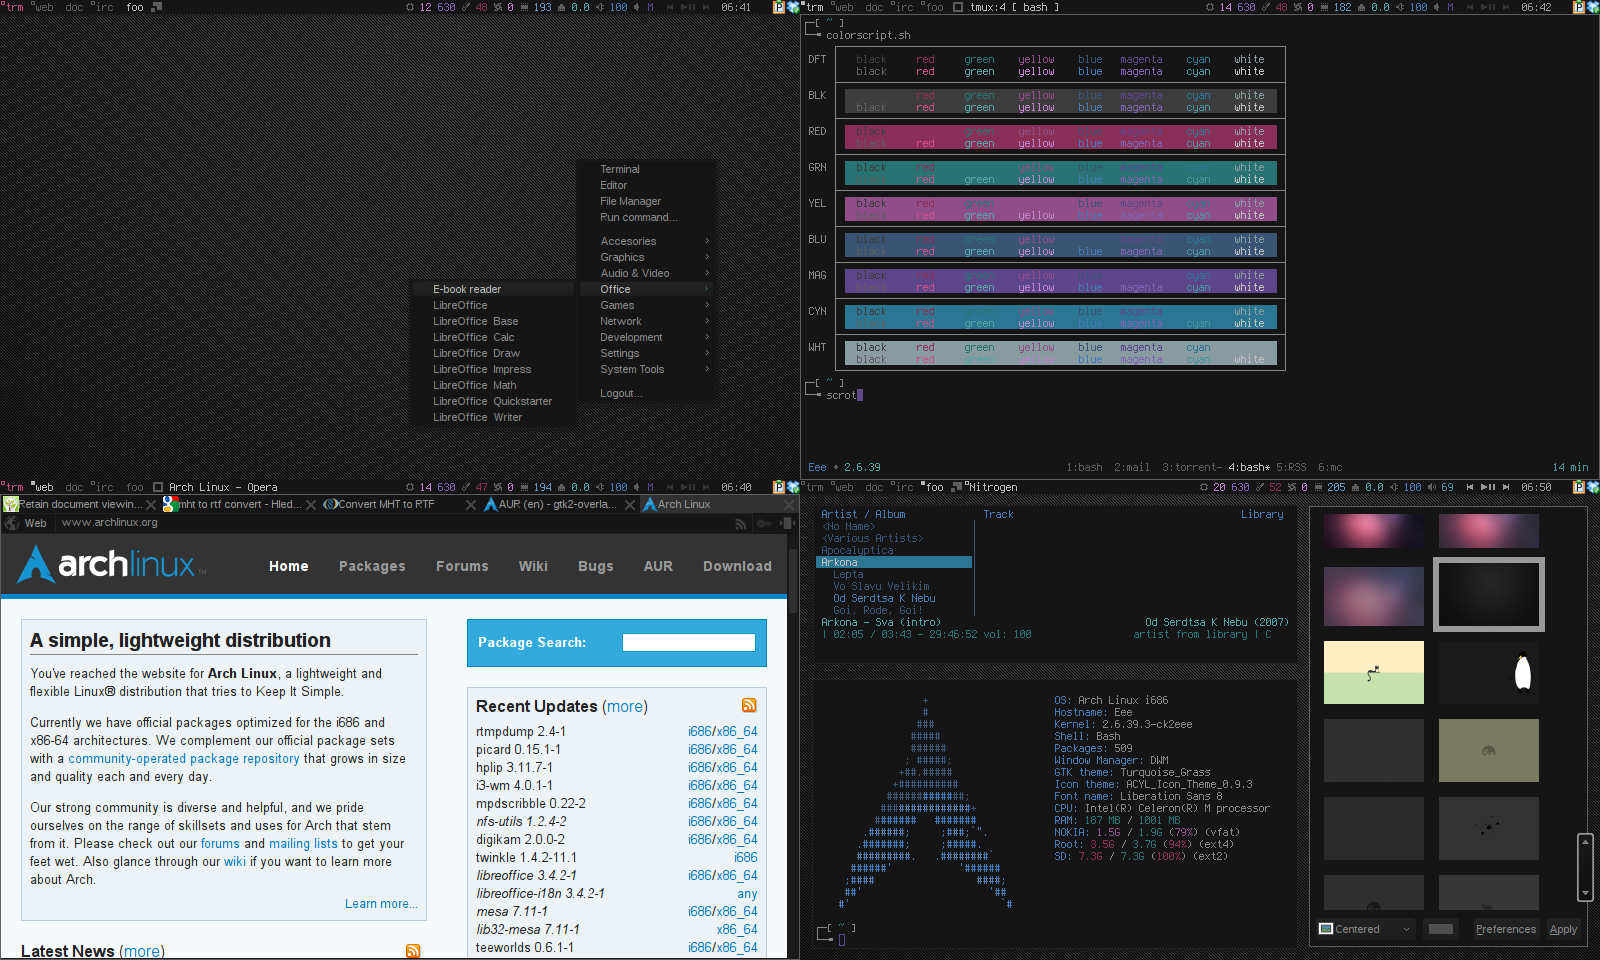
Task: Open the 'community-operated package repository' link
Action: (184, 759)
